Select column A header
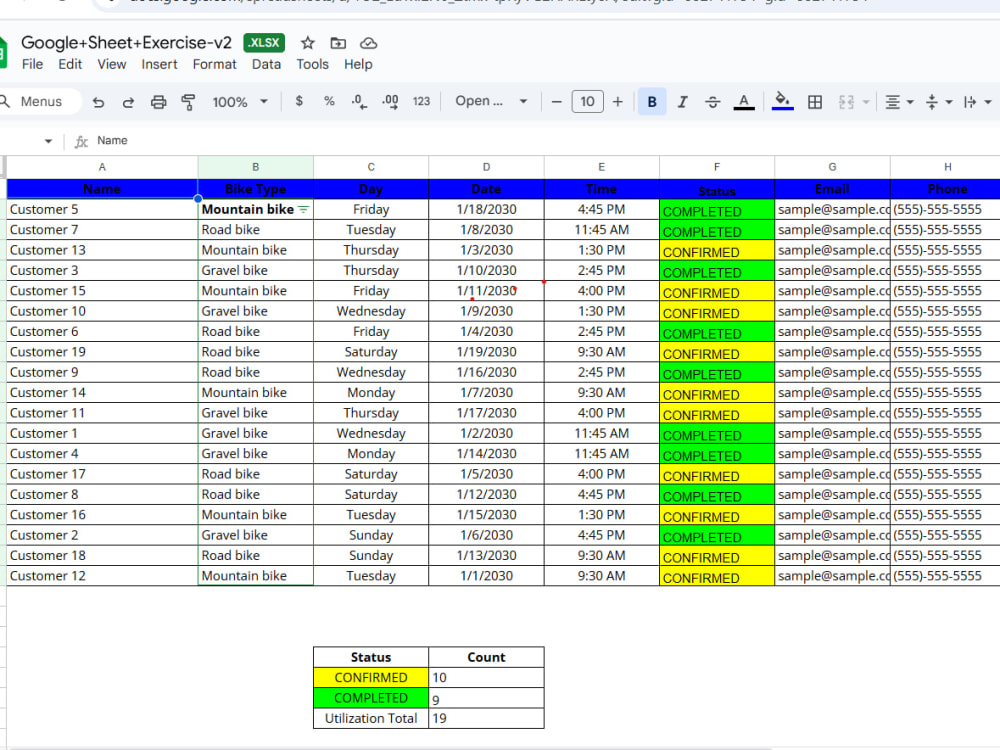 pyautogui.click(x=102, y=167)
